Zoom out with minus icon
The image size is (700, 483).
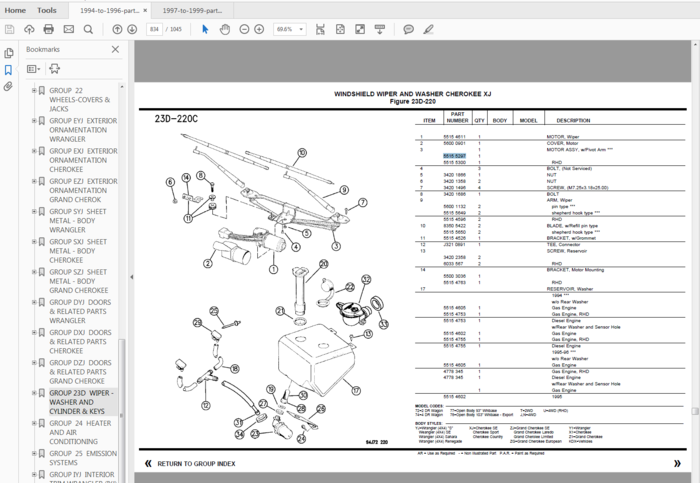click(x=244, y=29)
